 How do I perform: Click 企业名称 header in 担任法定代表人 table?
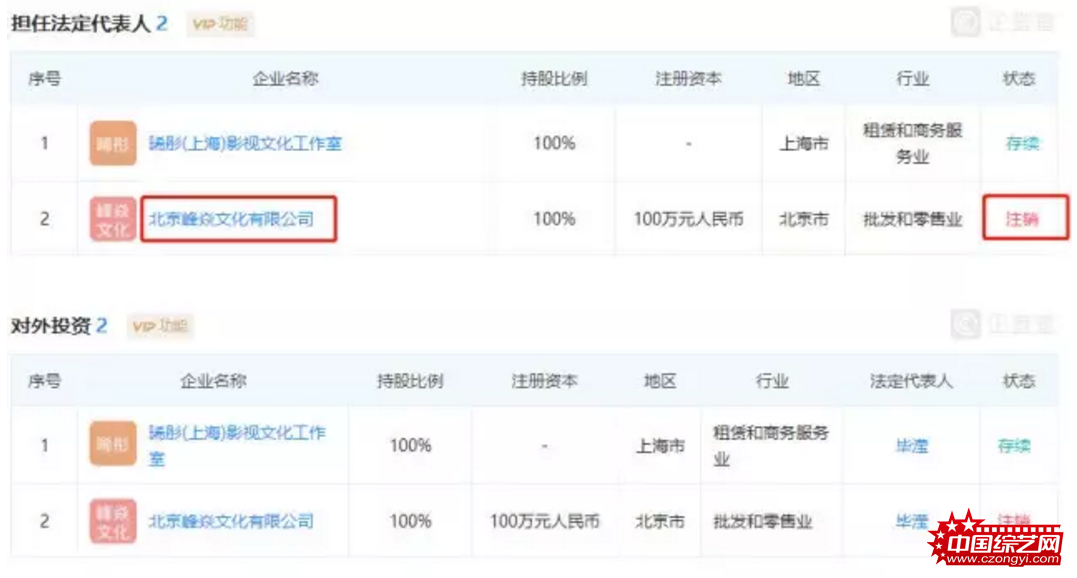pos(286,79)
